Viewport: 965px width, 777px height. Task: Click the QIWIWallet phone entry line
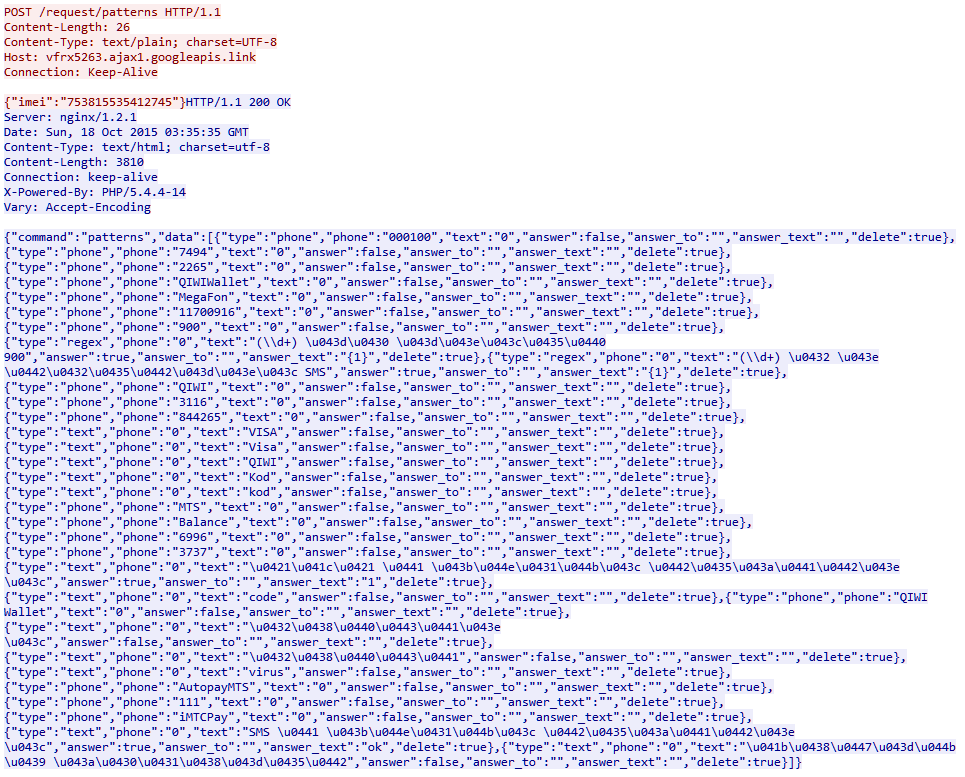click(x=388, y=282)
